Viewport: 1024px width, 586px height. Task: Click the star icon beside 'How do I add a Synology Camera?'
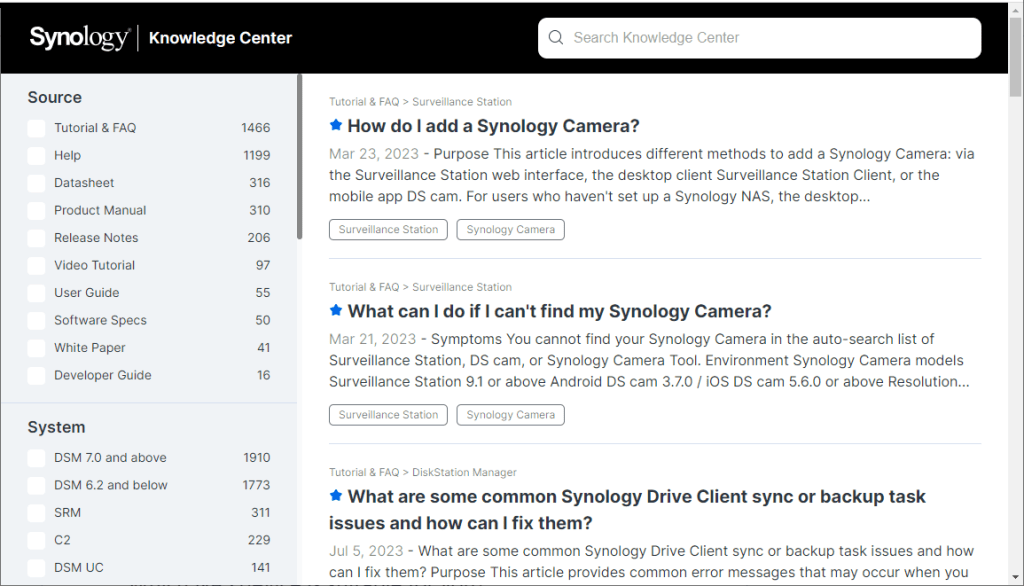336,125
